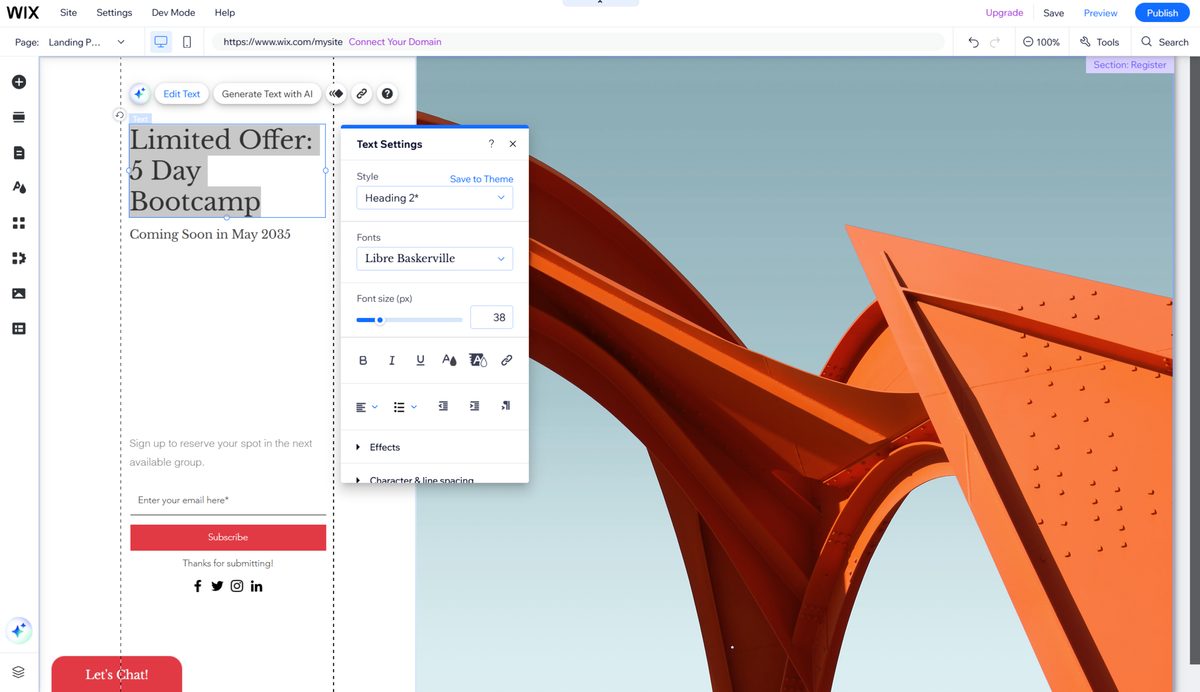Toggle bold formatting
1200x692 pixels.
(x=363, y=360)
